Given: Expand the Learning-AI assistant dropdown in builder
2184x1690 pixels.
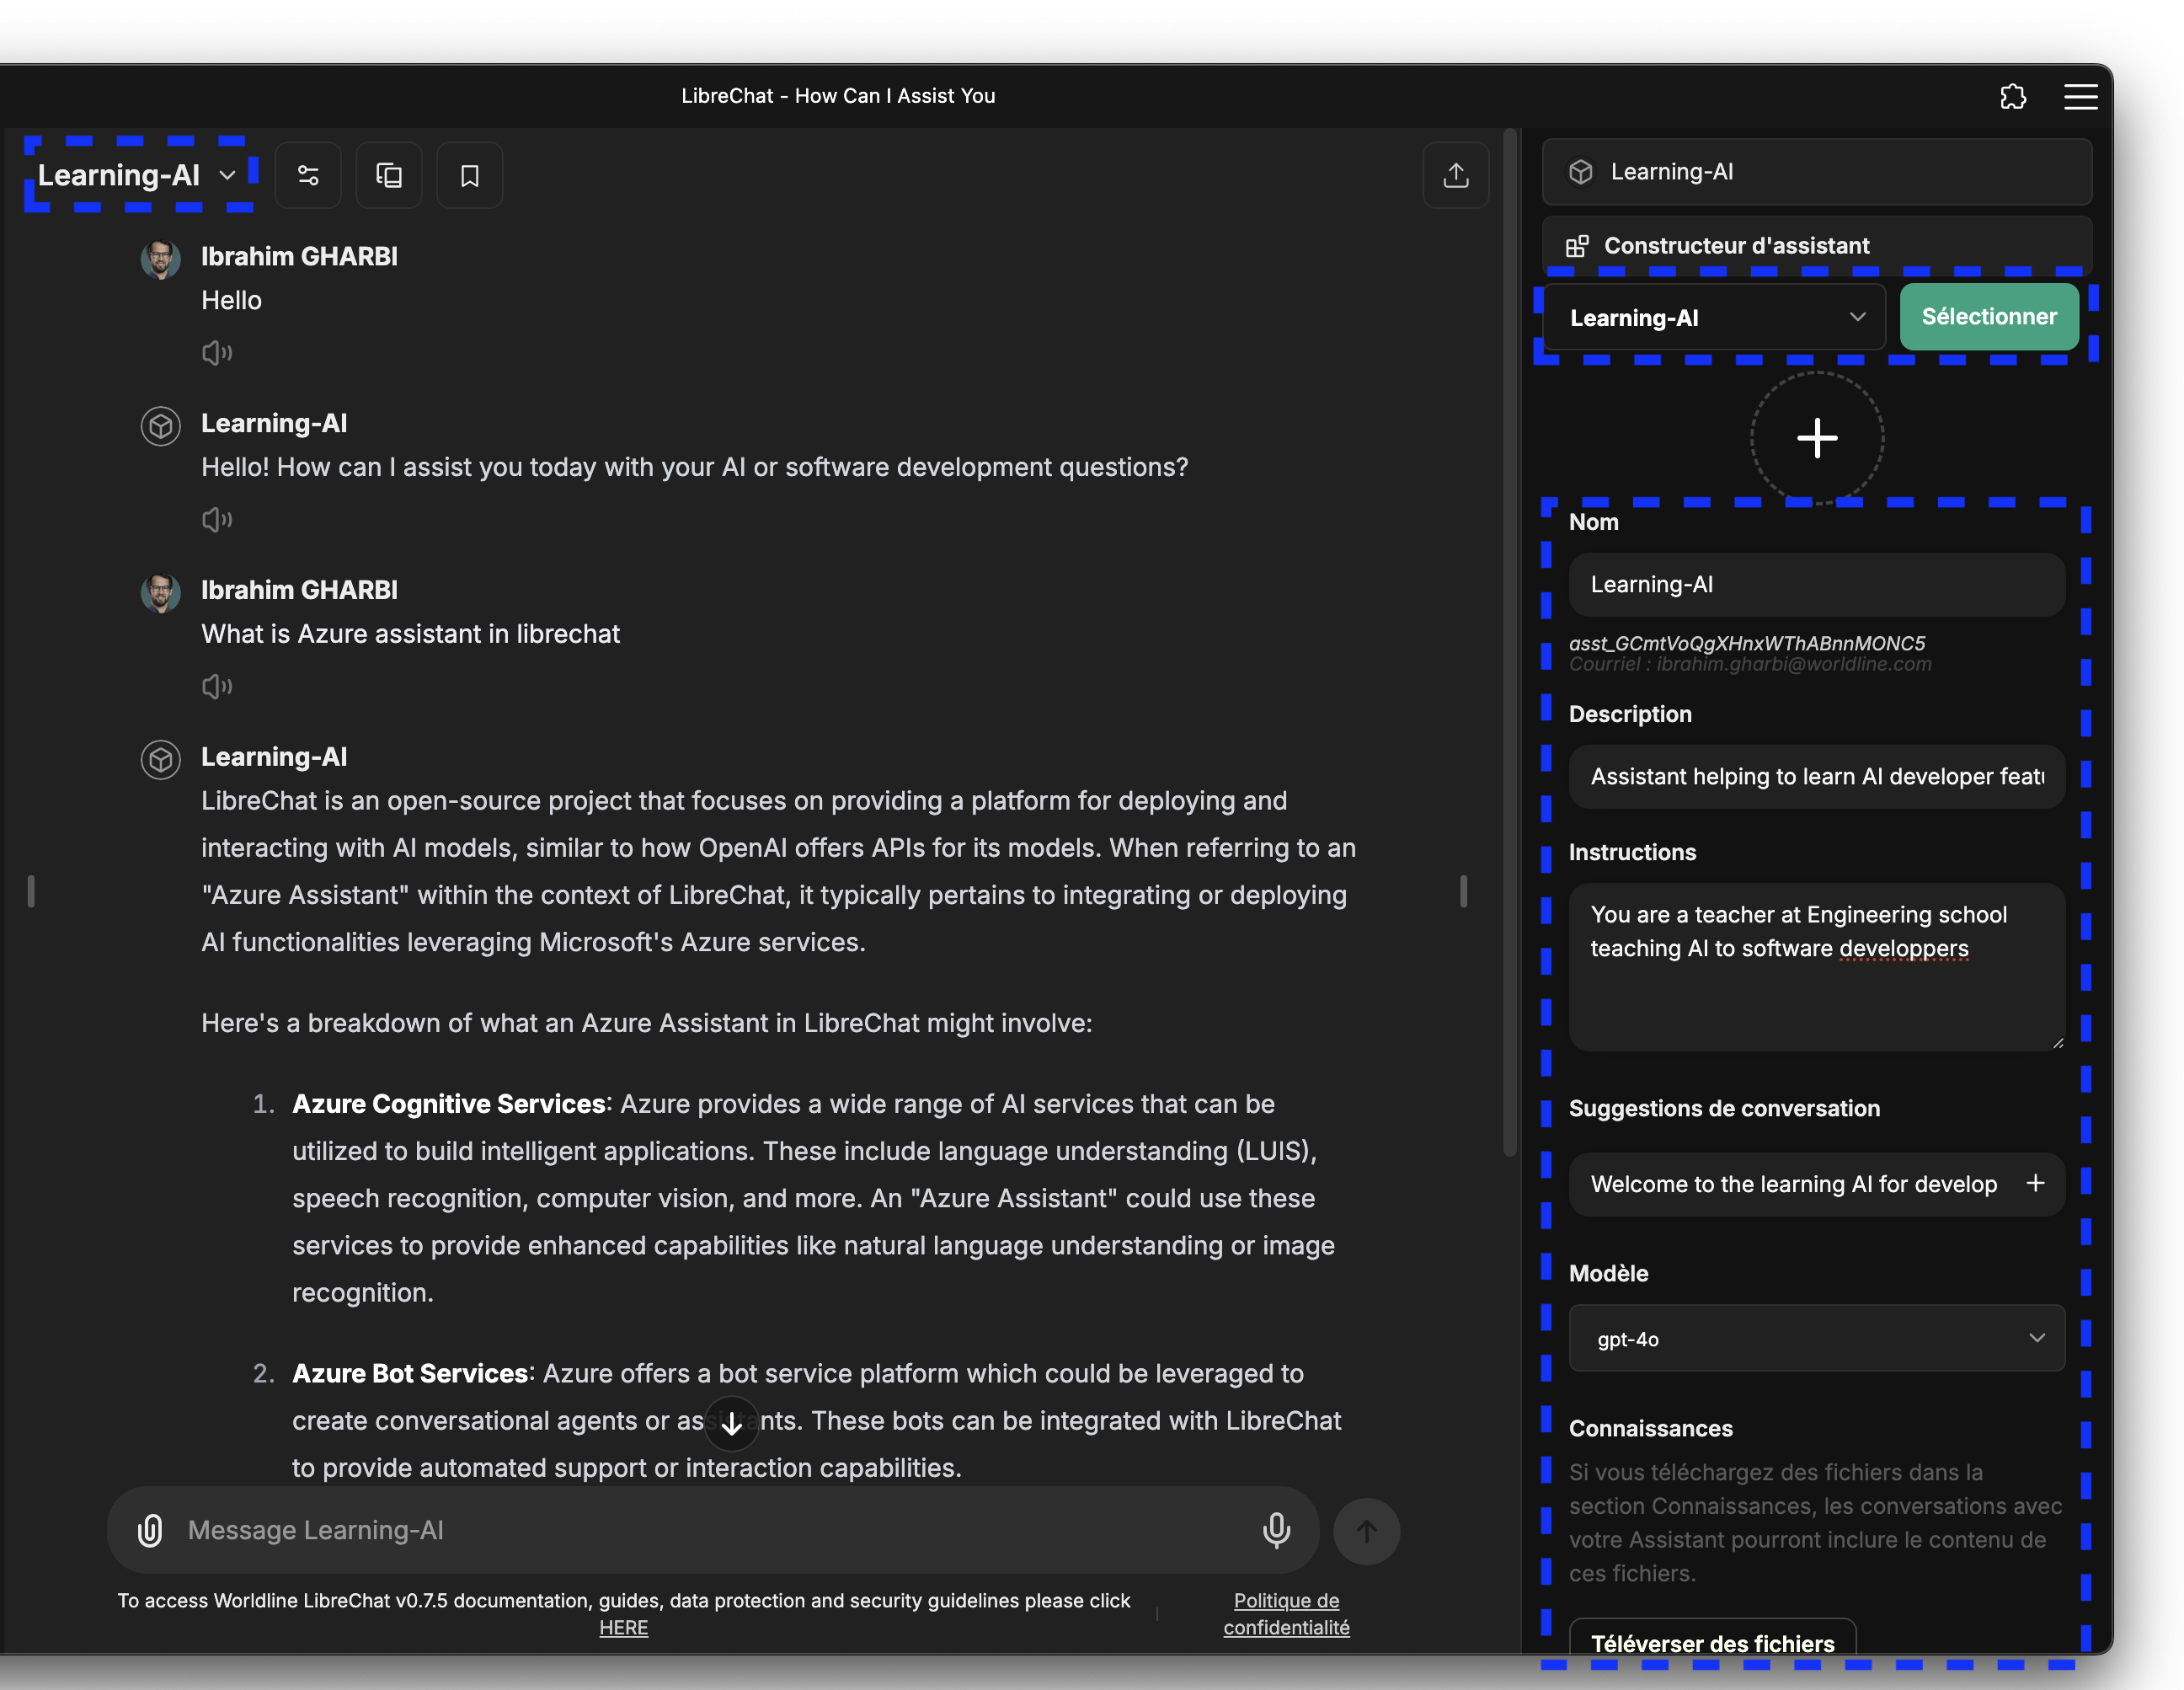Looking at the screenshot, I should pos(1716,318).
